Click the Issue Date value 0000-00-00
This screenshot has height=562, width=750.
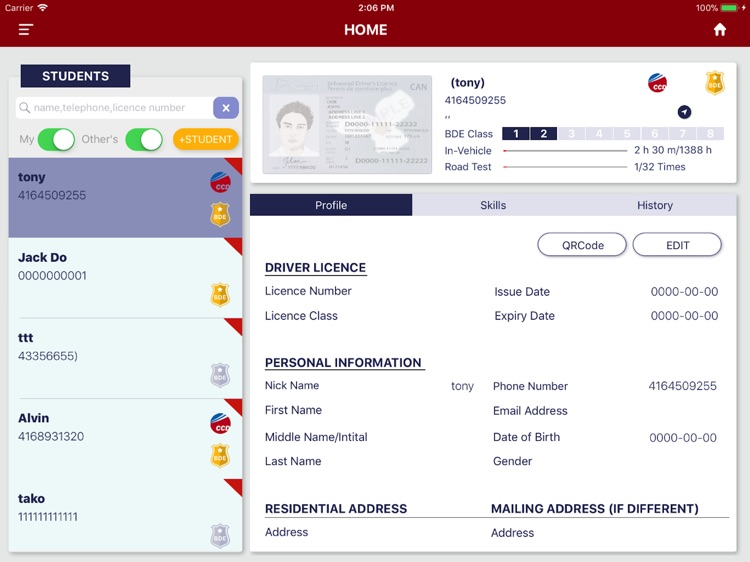(x=684, y=292)
